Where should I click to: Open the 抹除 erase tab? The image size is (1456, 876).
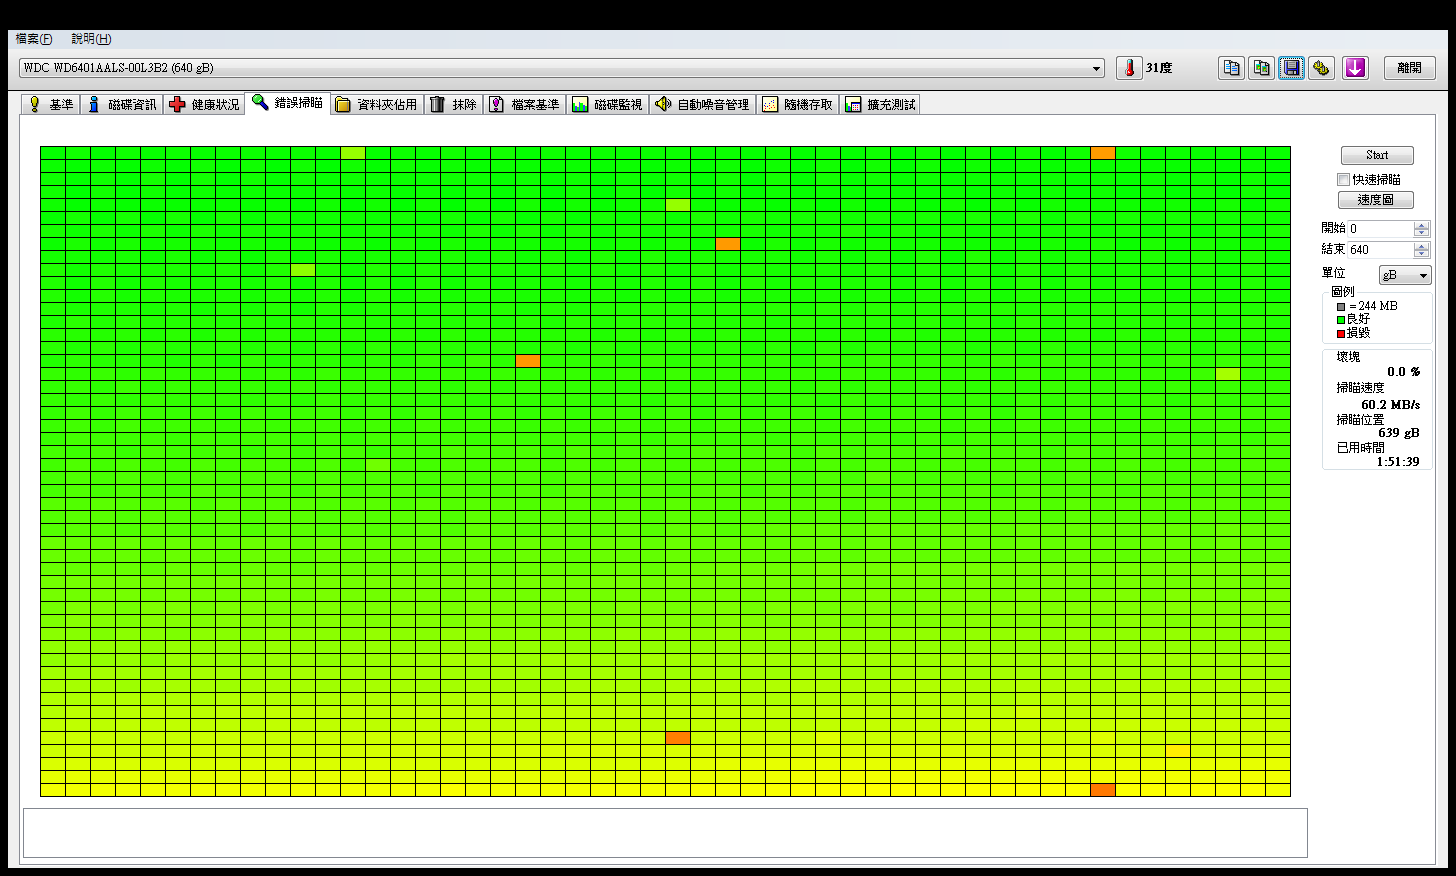tap(453, 104)
